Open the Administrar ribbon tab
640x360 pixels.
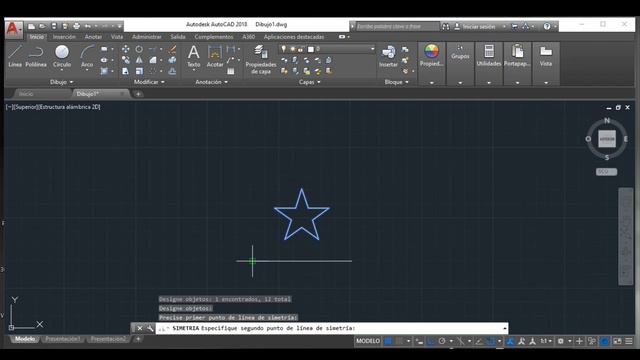point(147,37)
